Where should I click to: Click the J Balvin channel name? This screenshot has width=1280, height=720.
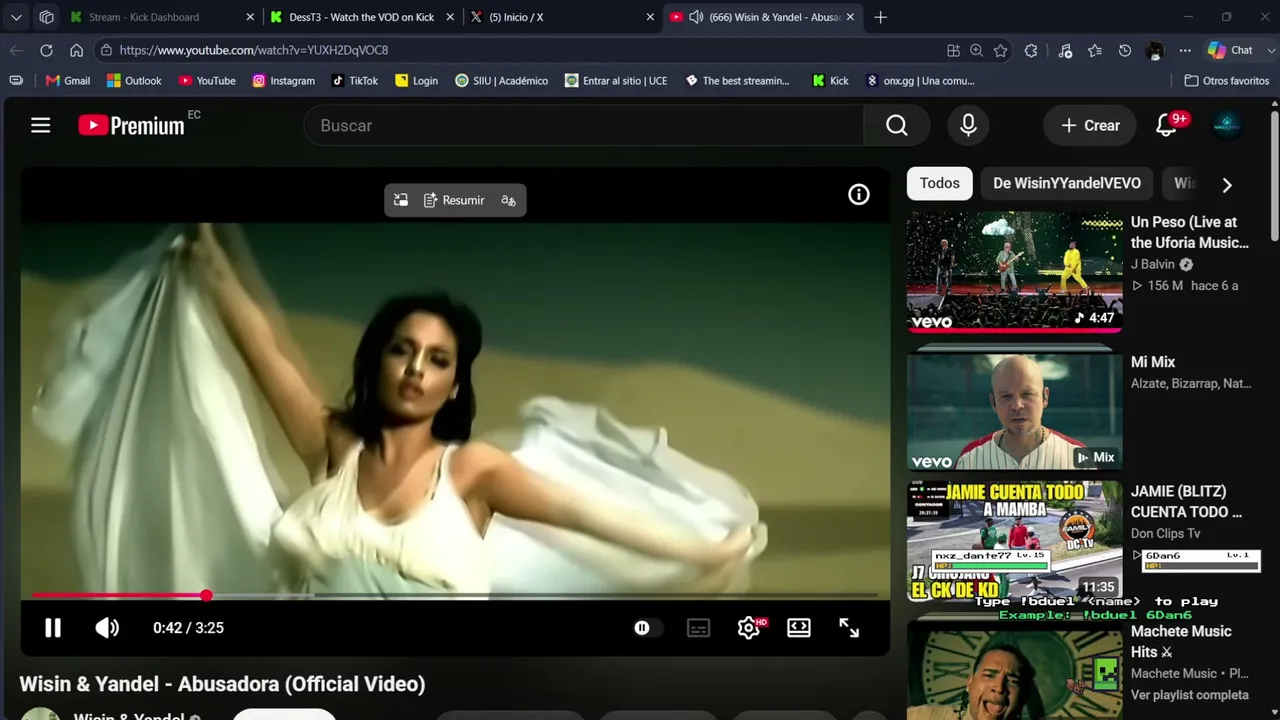(1153, 264)
